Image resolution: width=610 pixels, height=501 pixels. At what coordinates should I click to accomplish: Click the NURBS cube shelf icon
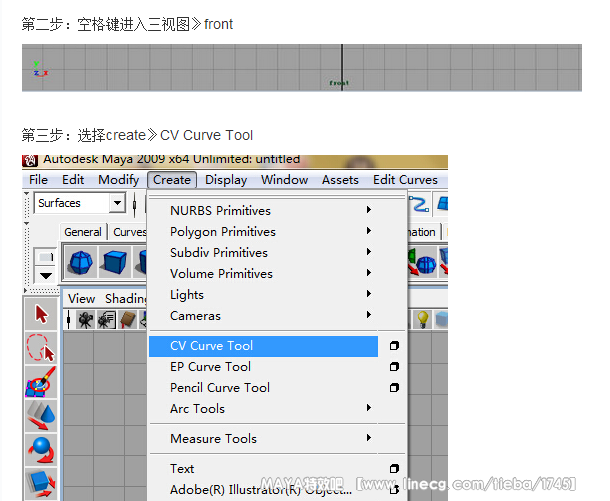click(114, 261)
